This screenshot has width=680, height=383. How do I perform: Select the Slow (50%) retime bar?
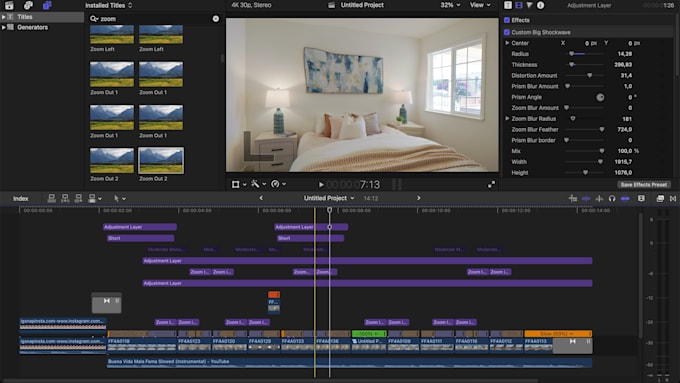(x=558, y=334)
